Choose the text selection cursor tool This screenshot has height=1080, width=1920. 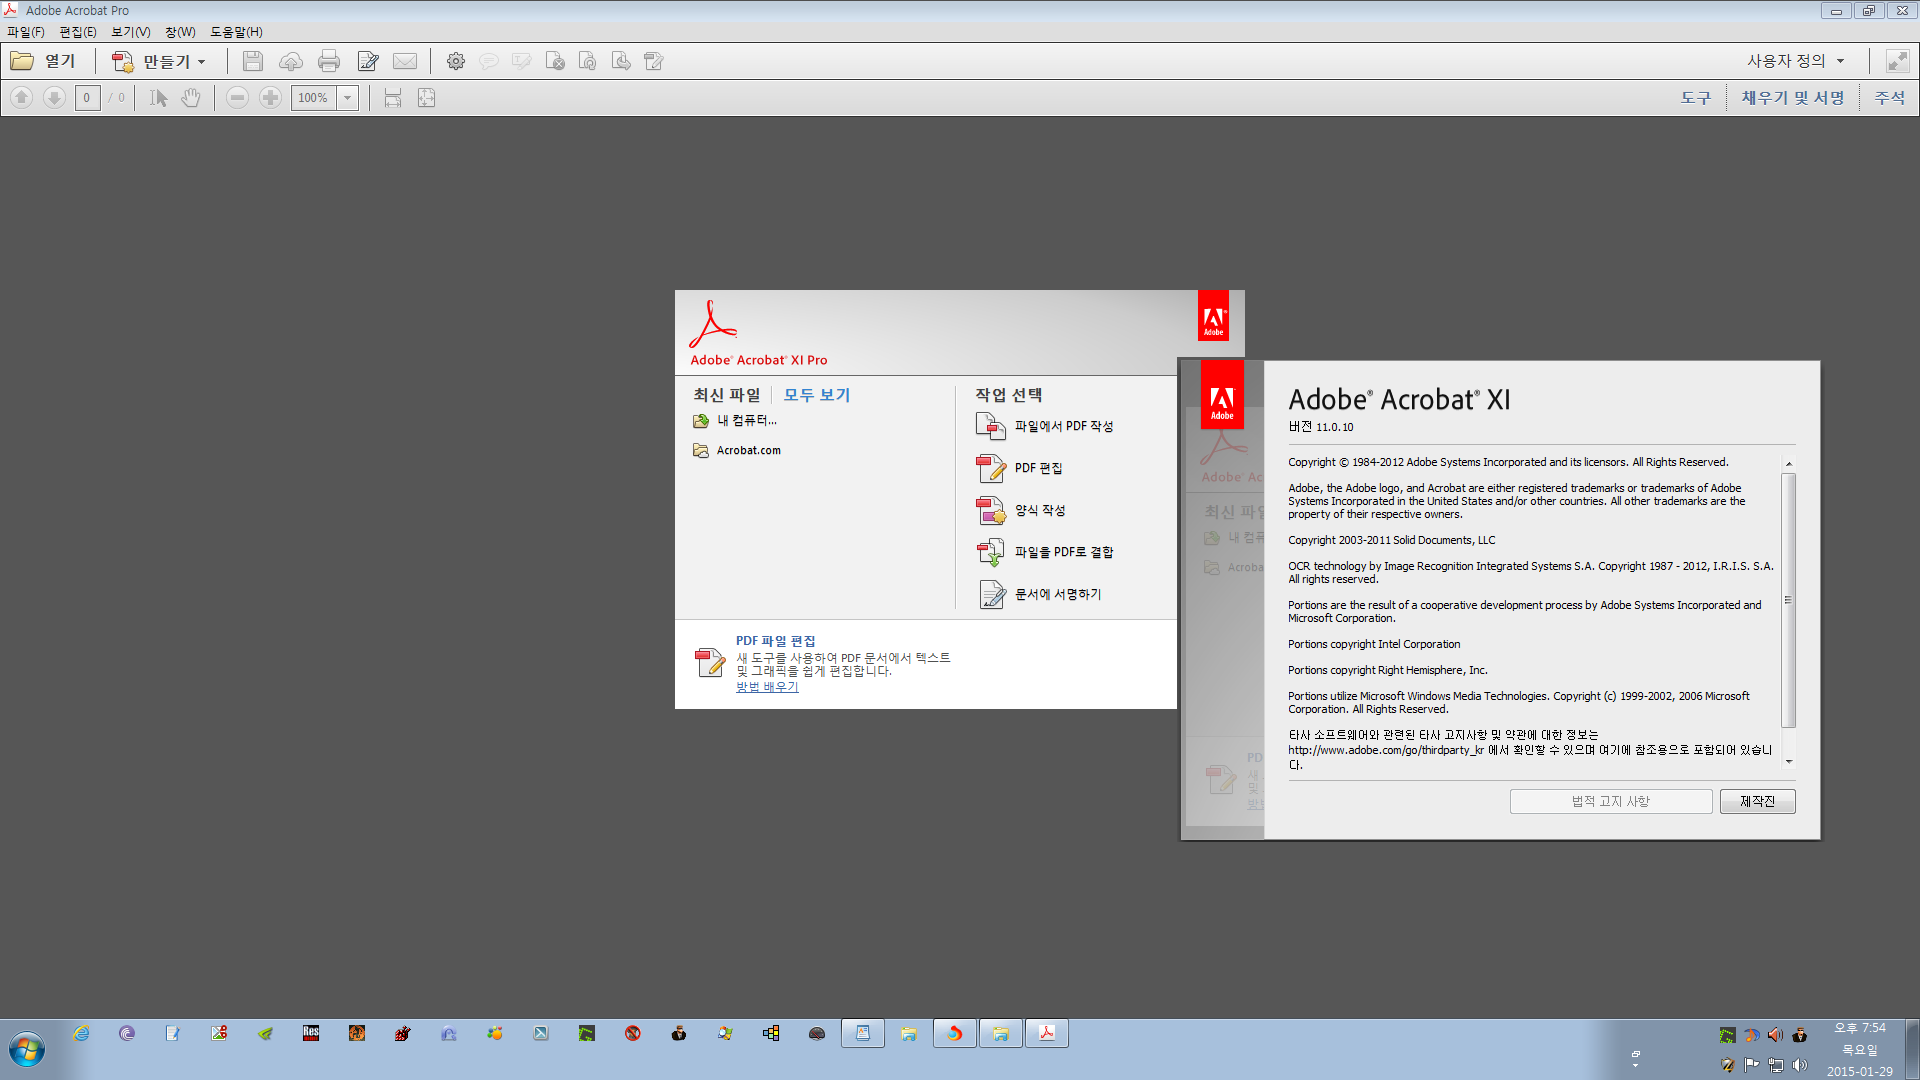pos(158,98)
